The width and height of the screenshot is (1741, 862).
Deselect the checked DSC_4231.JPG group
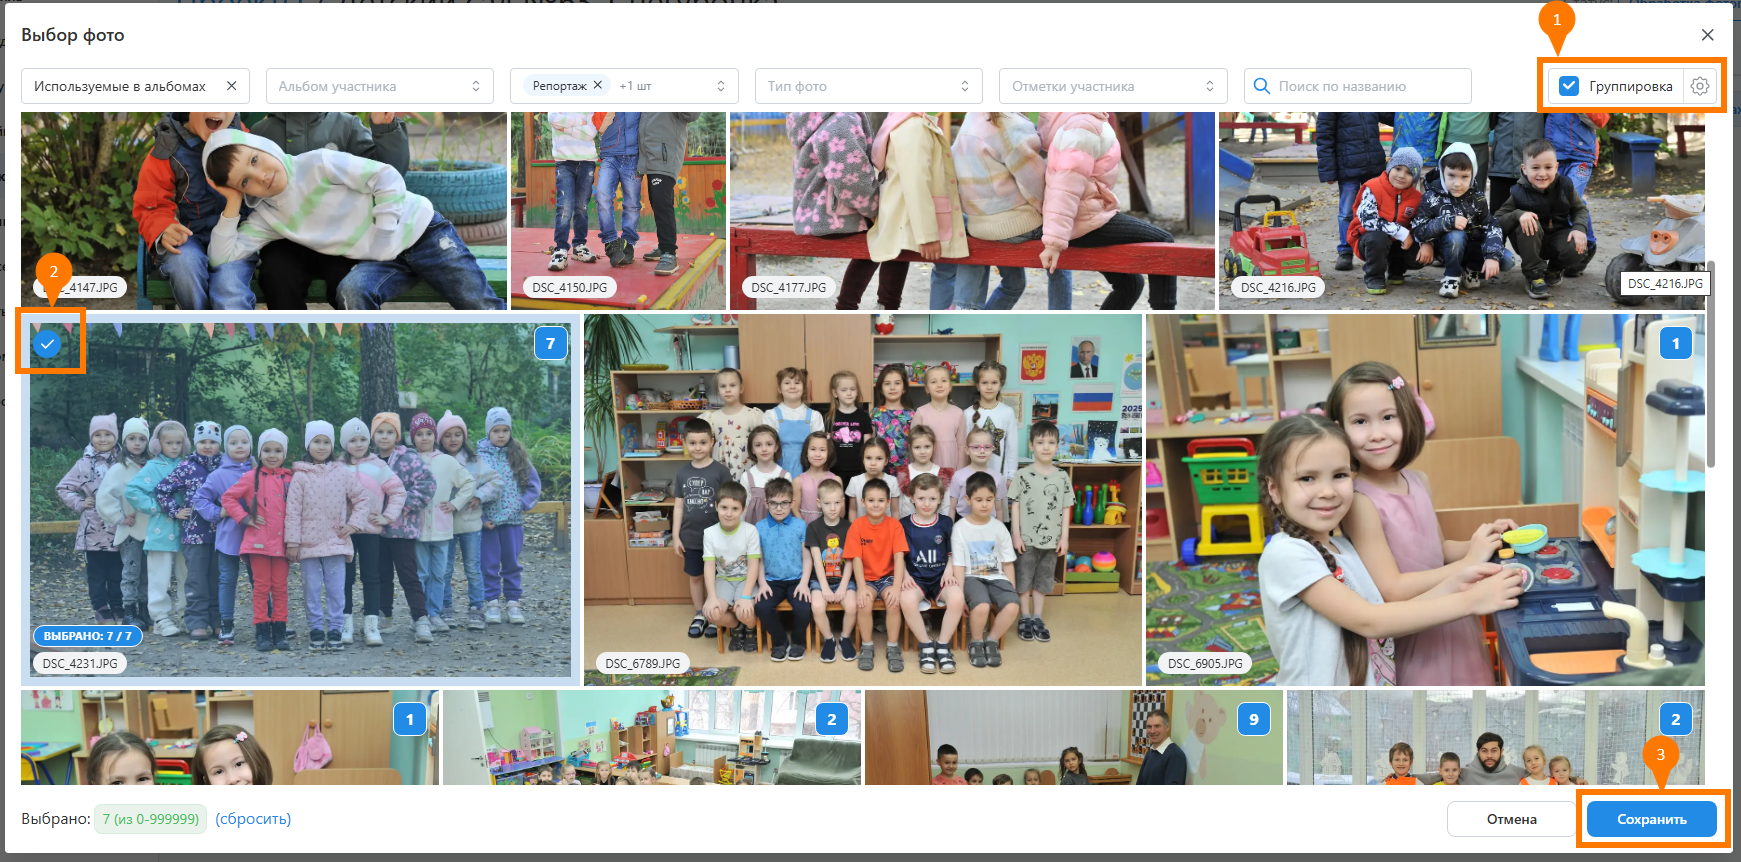47,344
